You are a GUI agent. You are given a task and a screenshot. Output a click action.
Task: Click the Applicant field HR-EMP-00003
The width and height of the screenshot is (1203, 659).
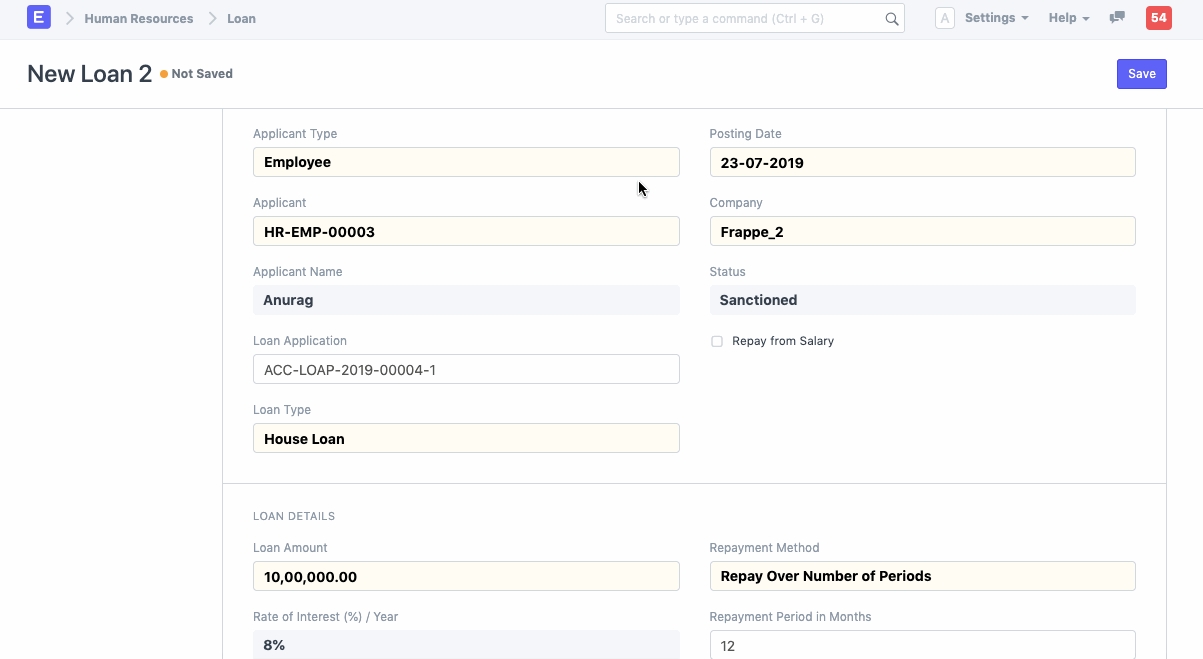pyautogui.click(x=466, y=231)
